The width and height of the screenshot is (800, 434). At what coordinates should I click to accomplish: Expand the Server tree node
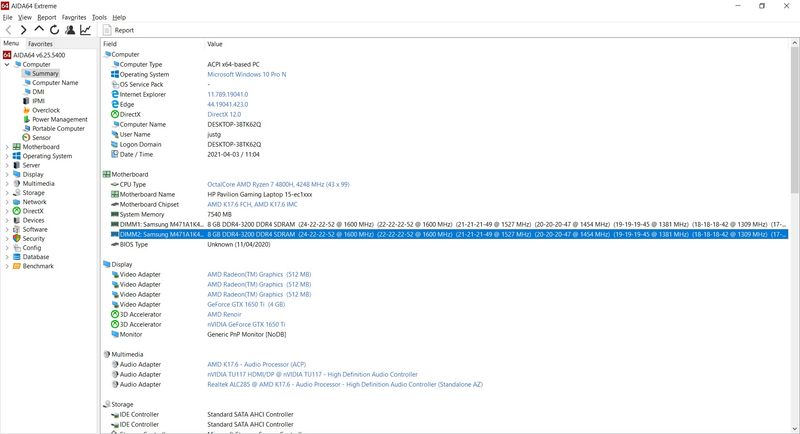[7, 165]
